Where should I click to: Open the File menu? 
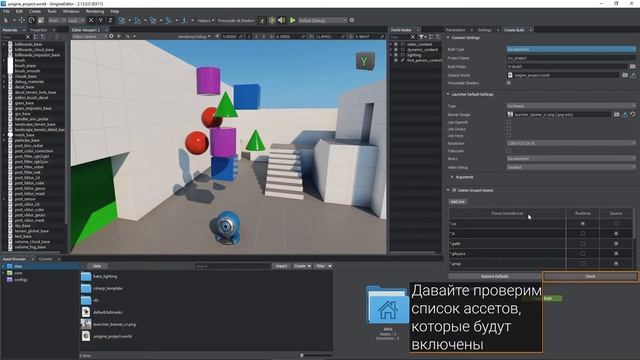[x=6, y=11]
